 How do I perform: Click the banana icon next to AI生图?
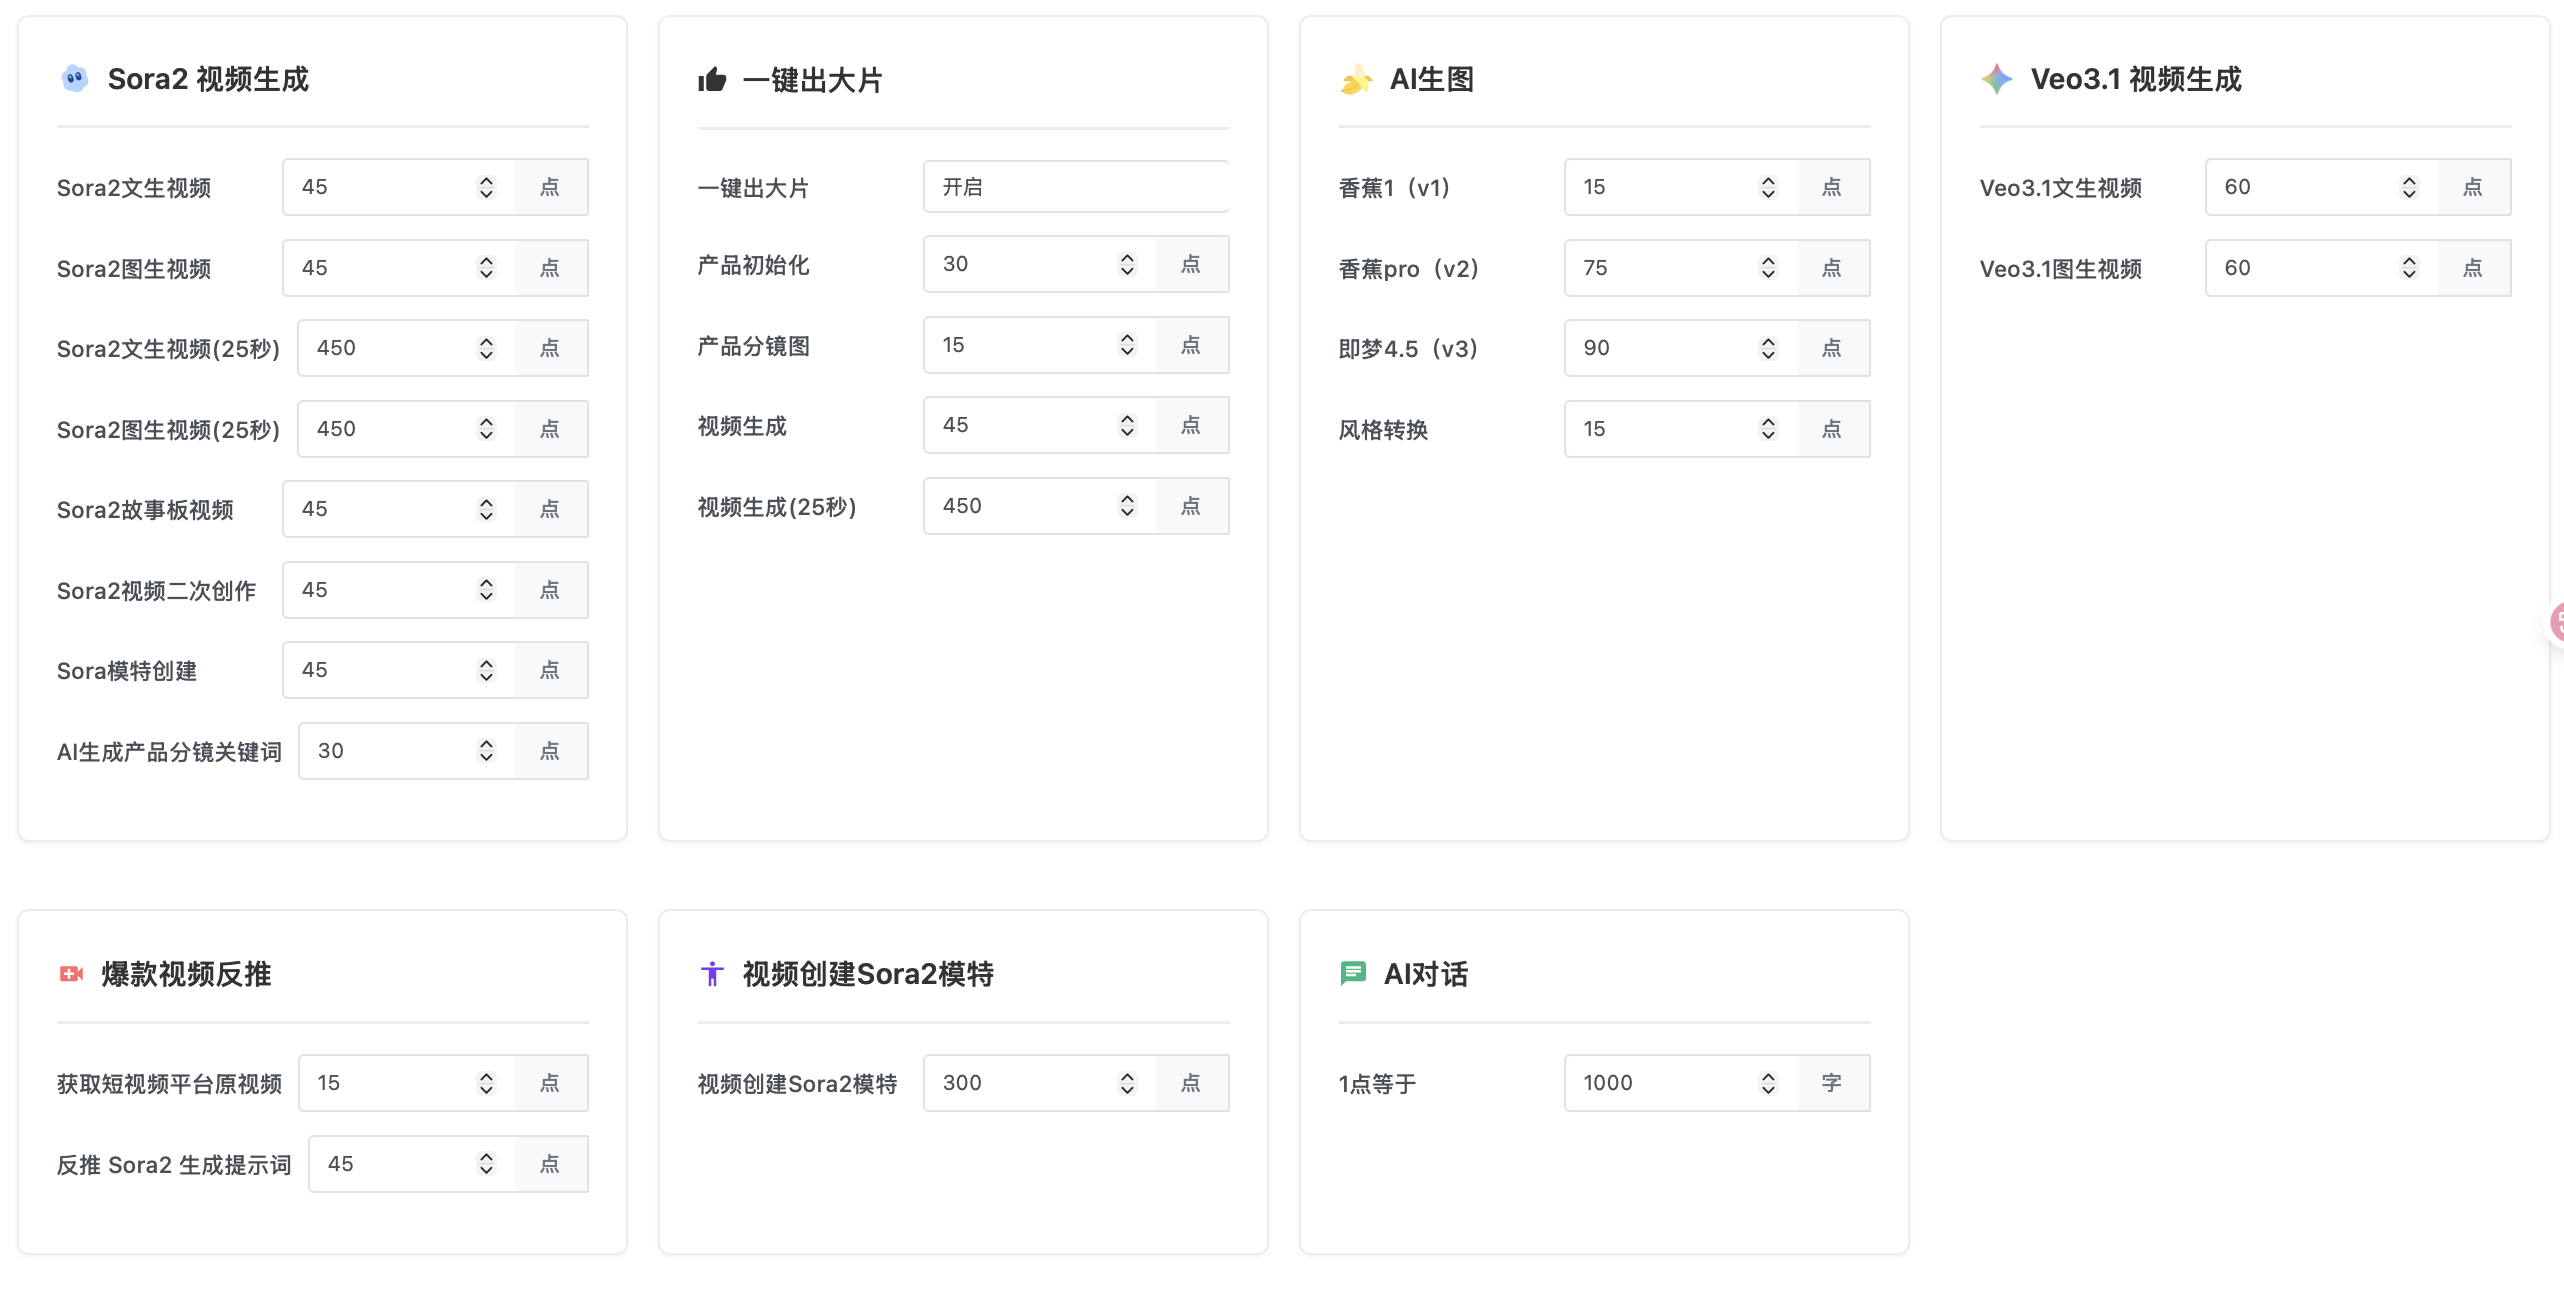click(x=1356, y=79)
